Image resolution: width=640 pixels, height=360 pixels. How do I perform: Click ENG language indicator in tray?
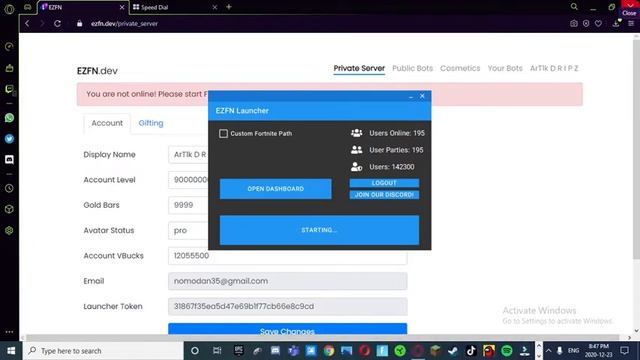tap(573, 351)
